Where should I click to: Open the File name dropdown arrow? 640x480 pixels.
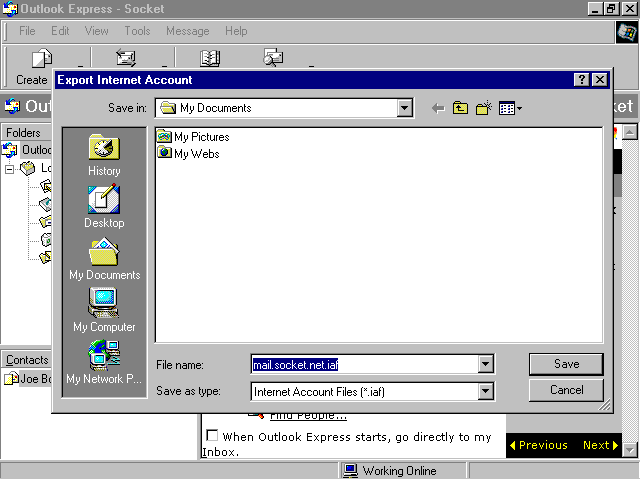(485, 364)
